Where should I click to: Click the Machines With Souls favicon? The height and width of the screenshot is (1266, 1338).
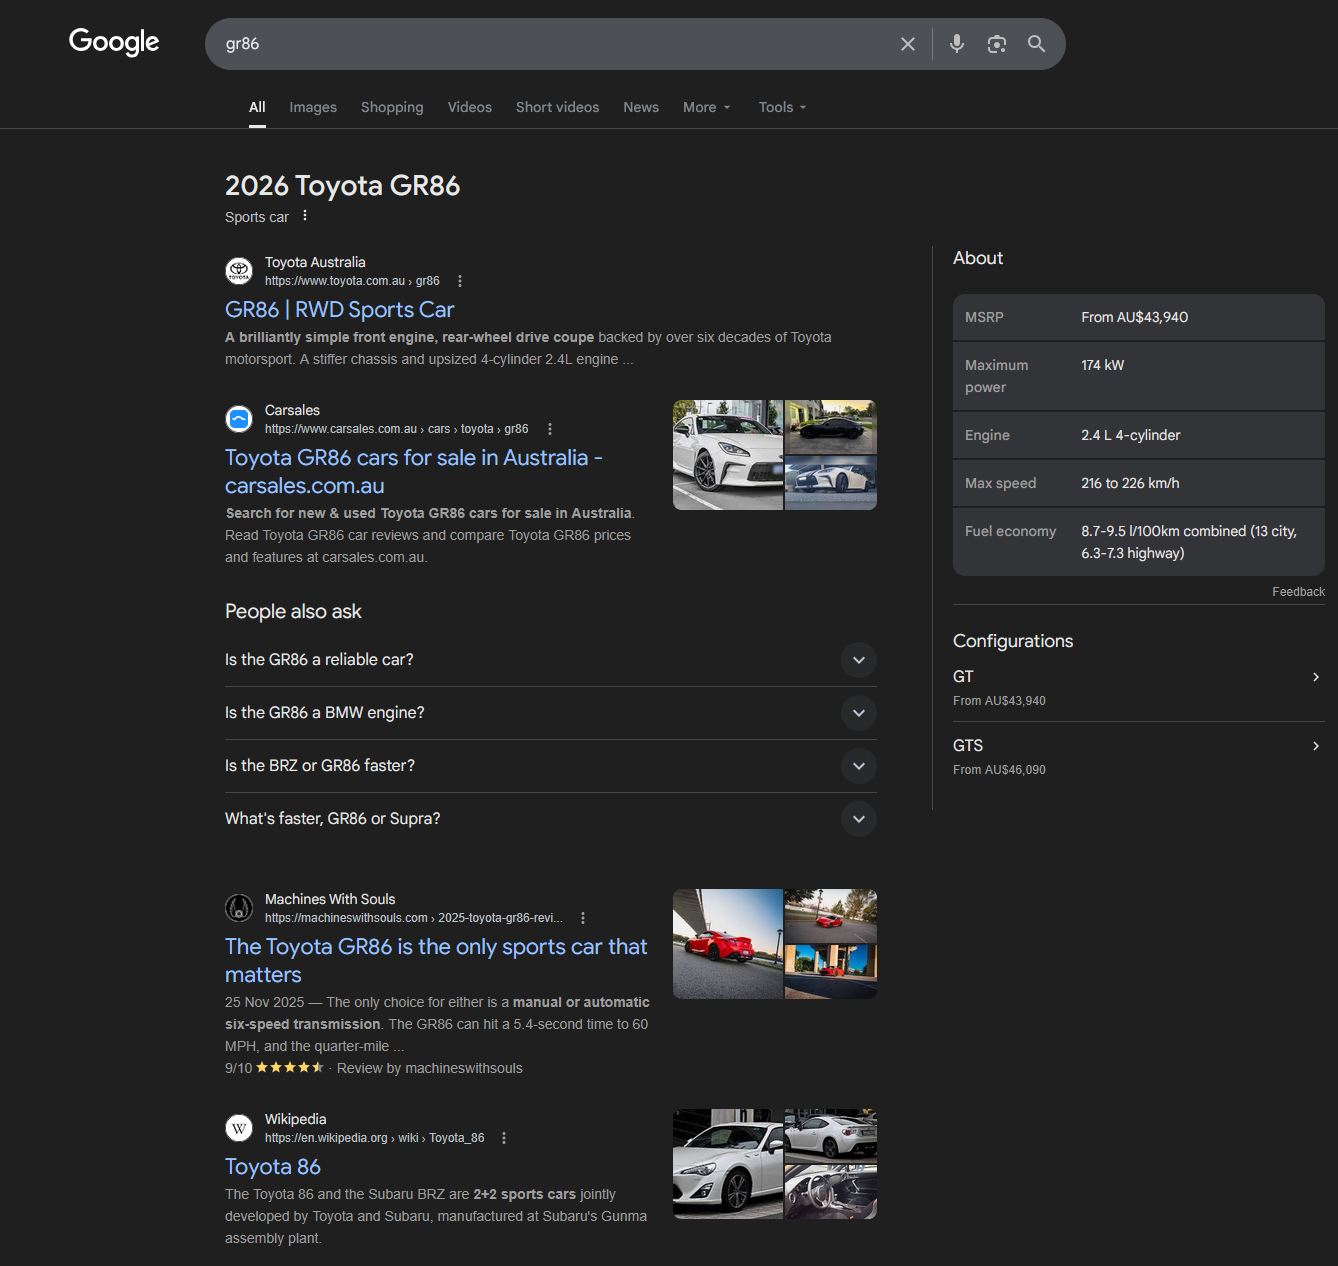pos(239,908)
